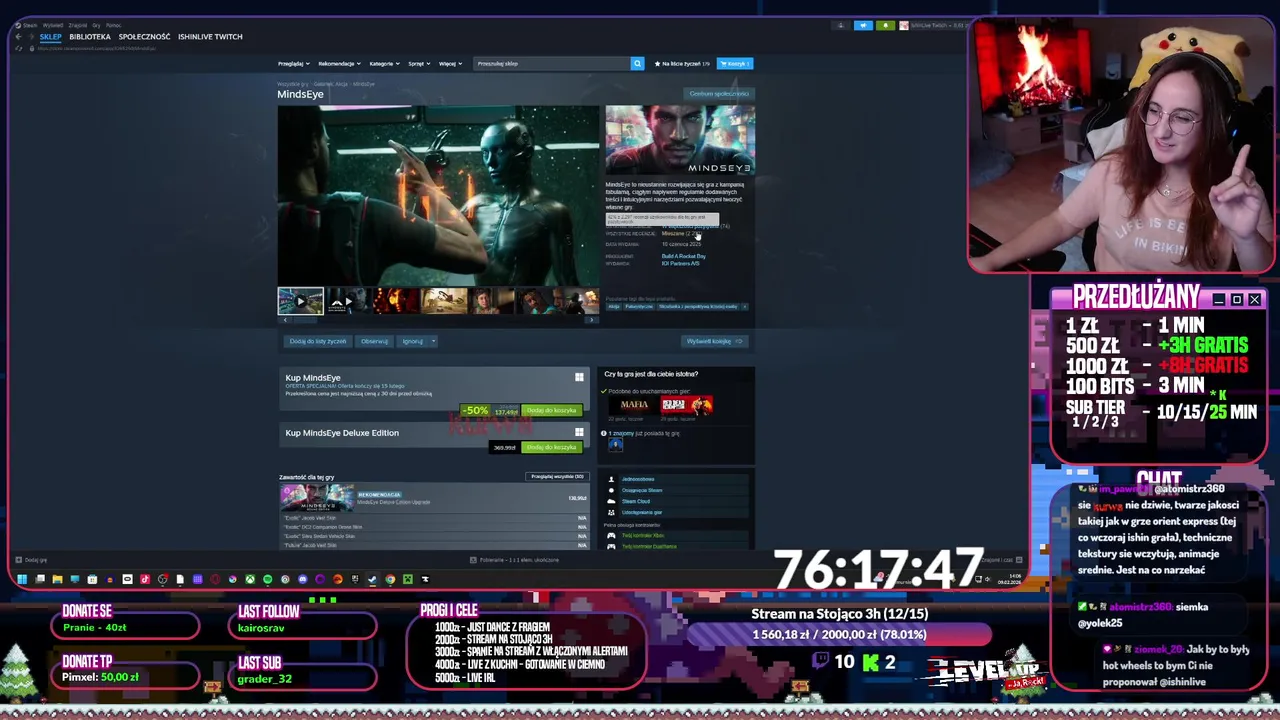Viewport: 1280px width, 720px height.
Task: Click Przeglądaj wszystkie (50) button
Action: 557,476
